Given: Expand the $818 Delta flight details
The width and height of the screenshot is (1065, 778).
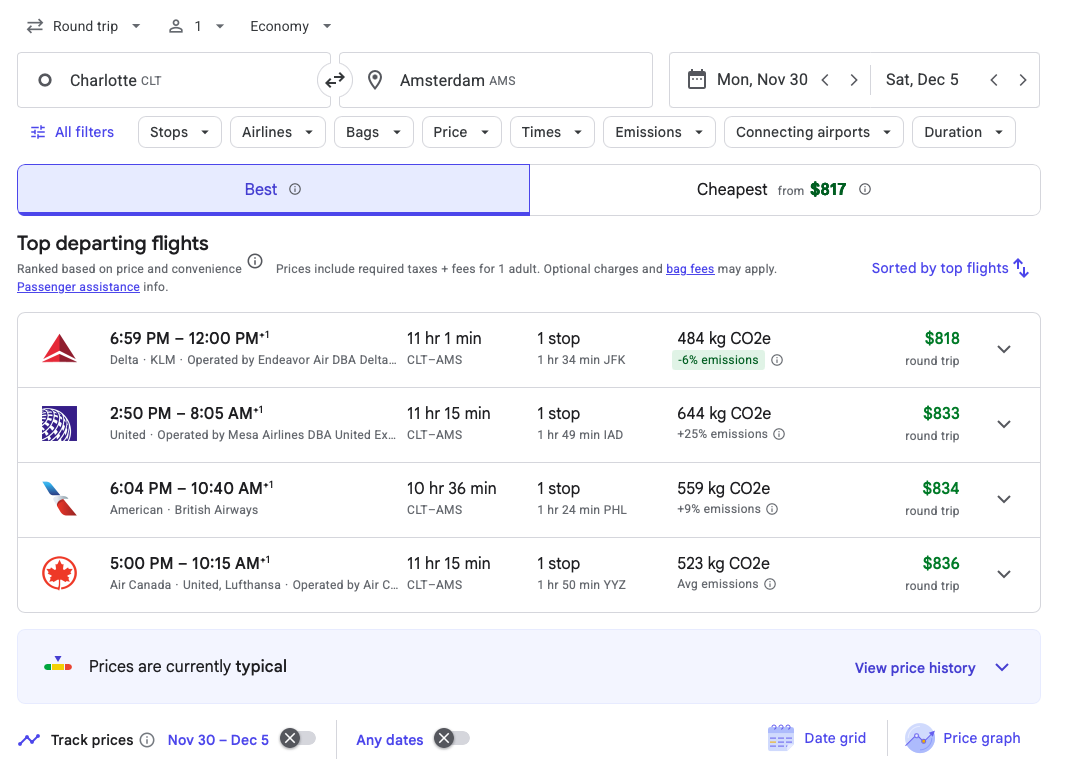Looking at the screenshot, I should pyautogui.click(x=1004, y=349).
